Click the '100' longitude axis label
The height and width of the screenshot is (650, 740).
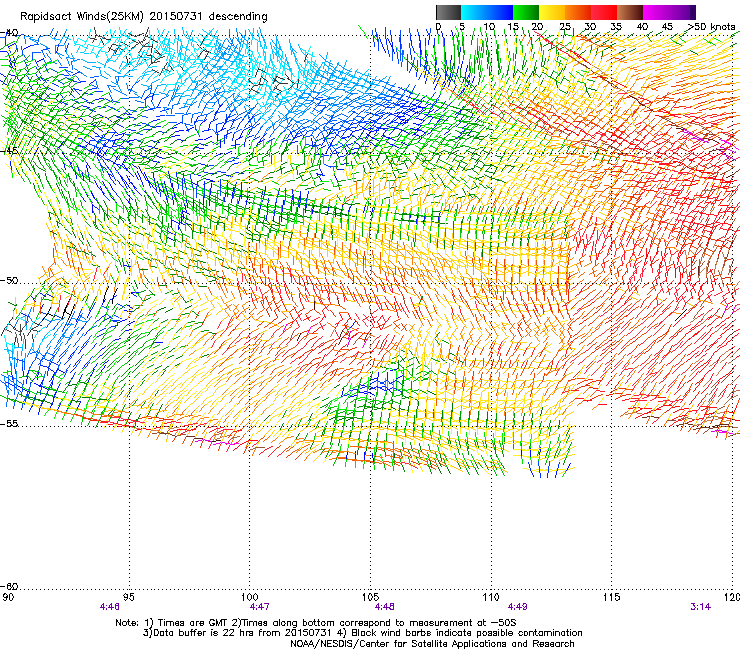click(x=250, y=597)
